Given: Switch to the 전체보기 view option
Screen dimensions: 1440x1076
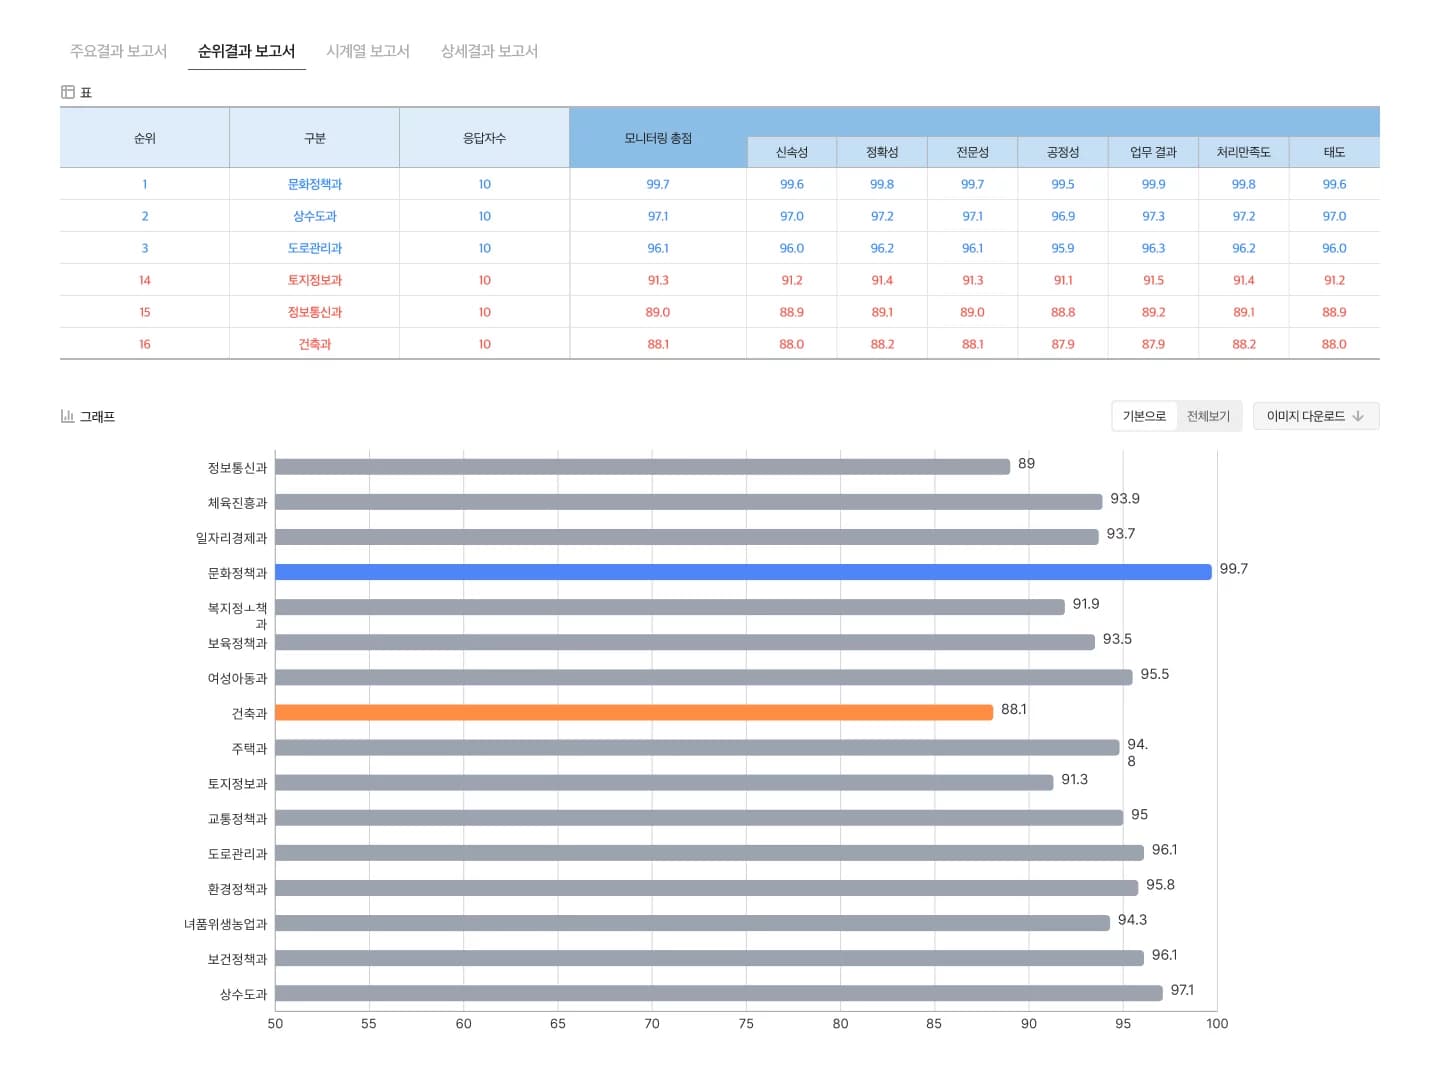Looking at the screenshot, I should pos(1209,416).
